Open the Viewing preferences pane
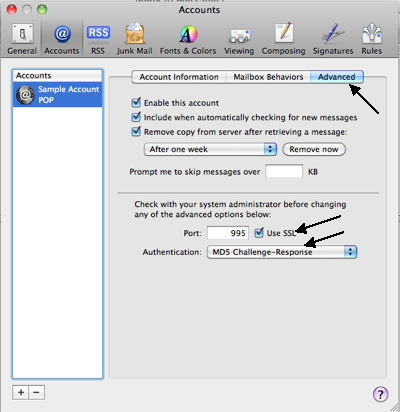This screenshot has height=412, width=400. (239, 39)
